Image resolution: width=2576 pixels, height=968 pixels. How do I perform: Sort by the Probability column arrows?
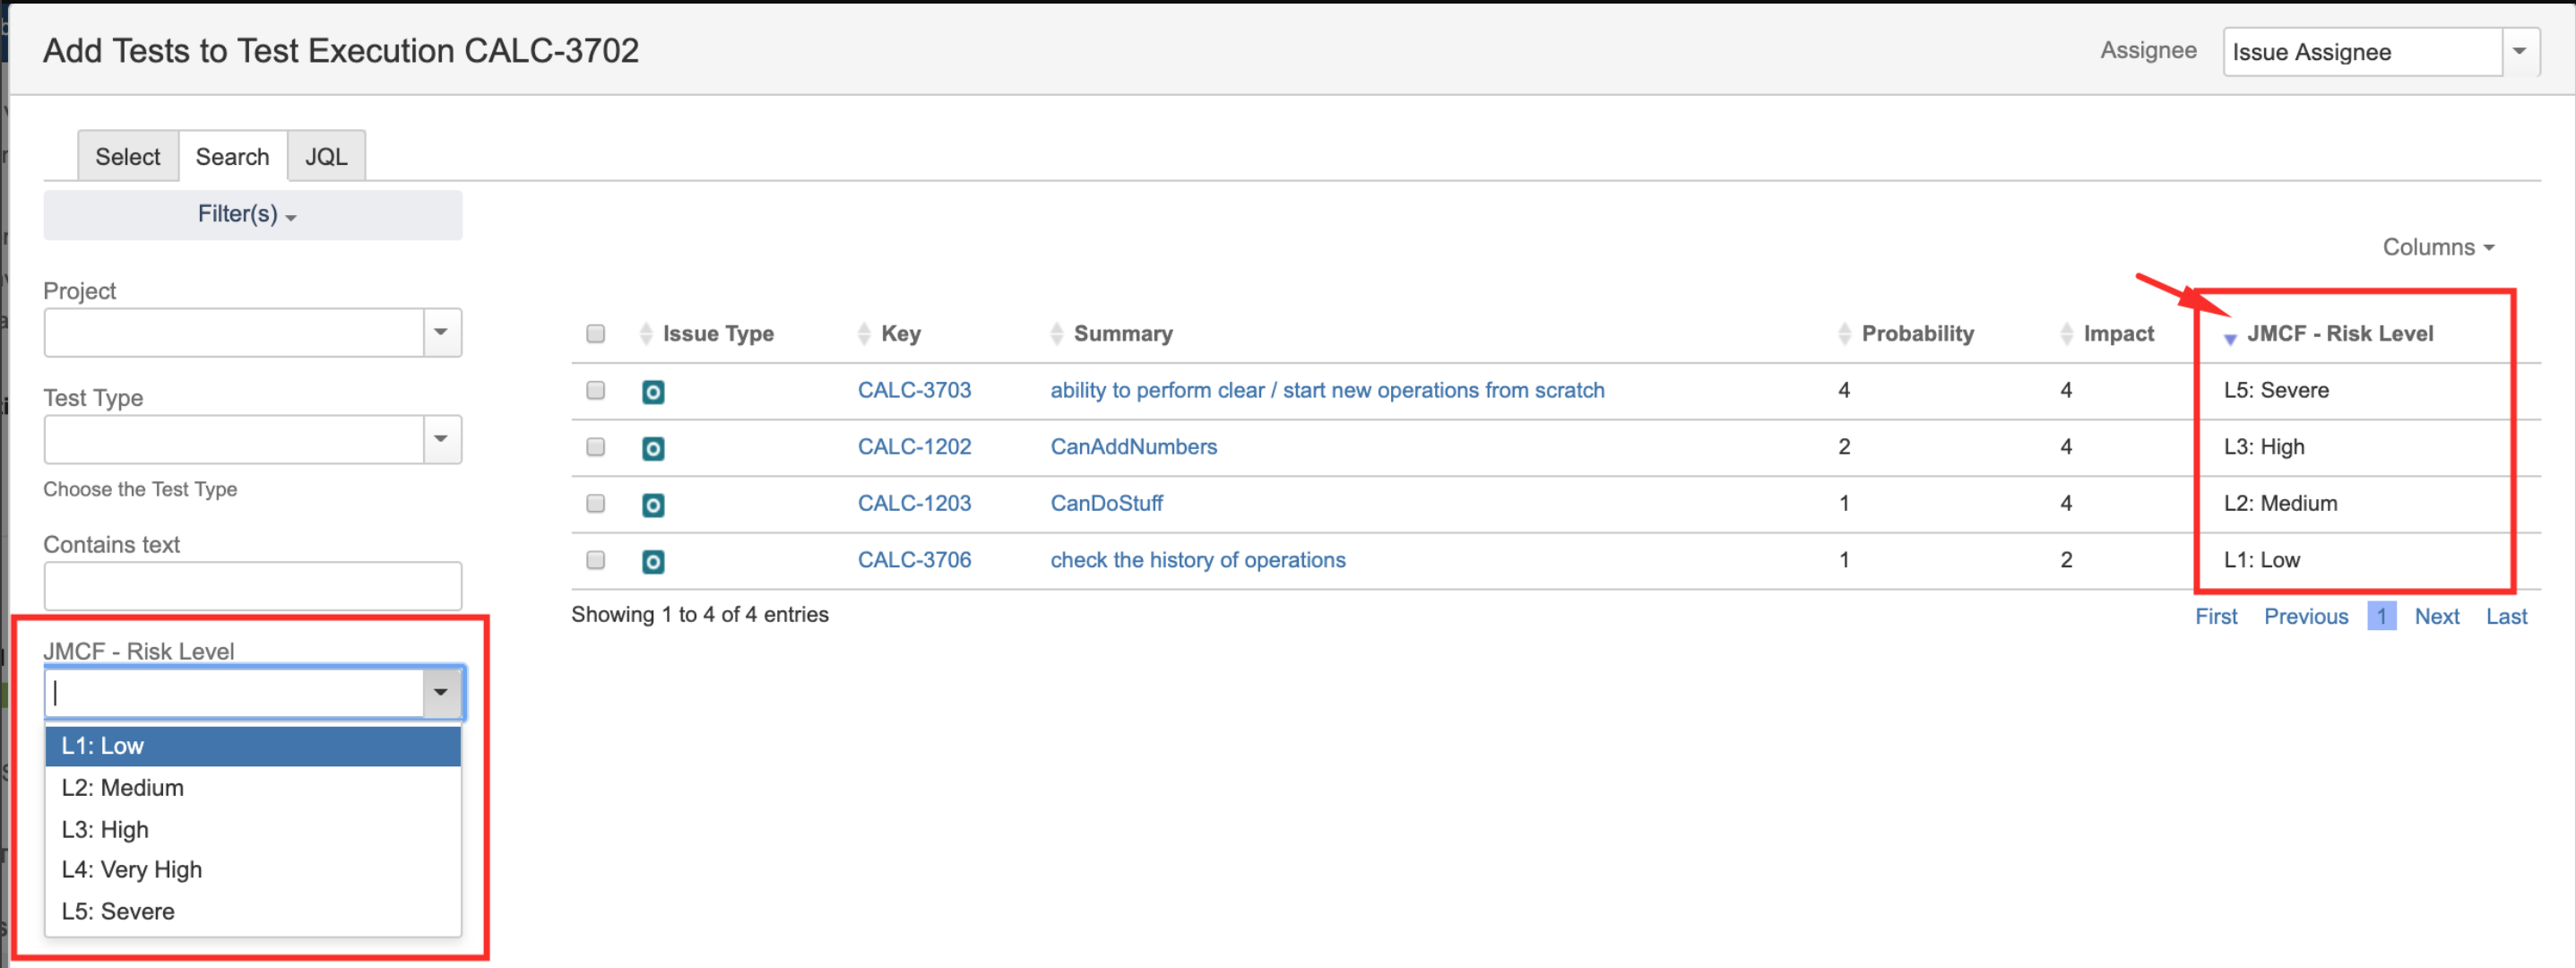[1845, 334]
